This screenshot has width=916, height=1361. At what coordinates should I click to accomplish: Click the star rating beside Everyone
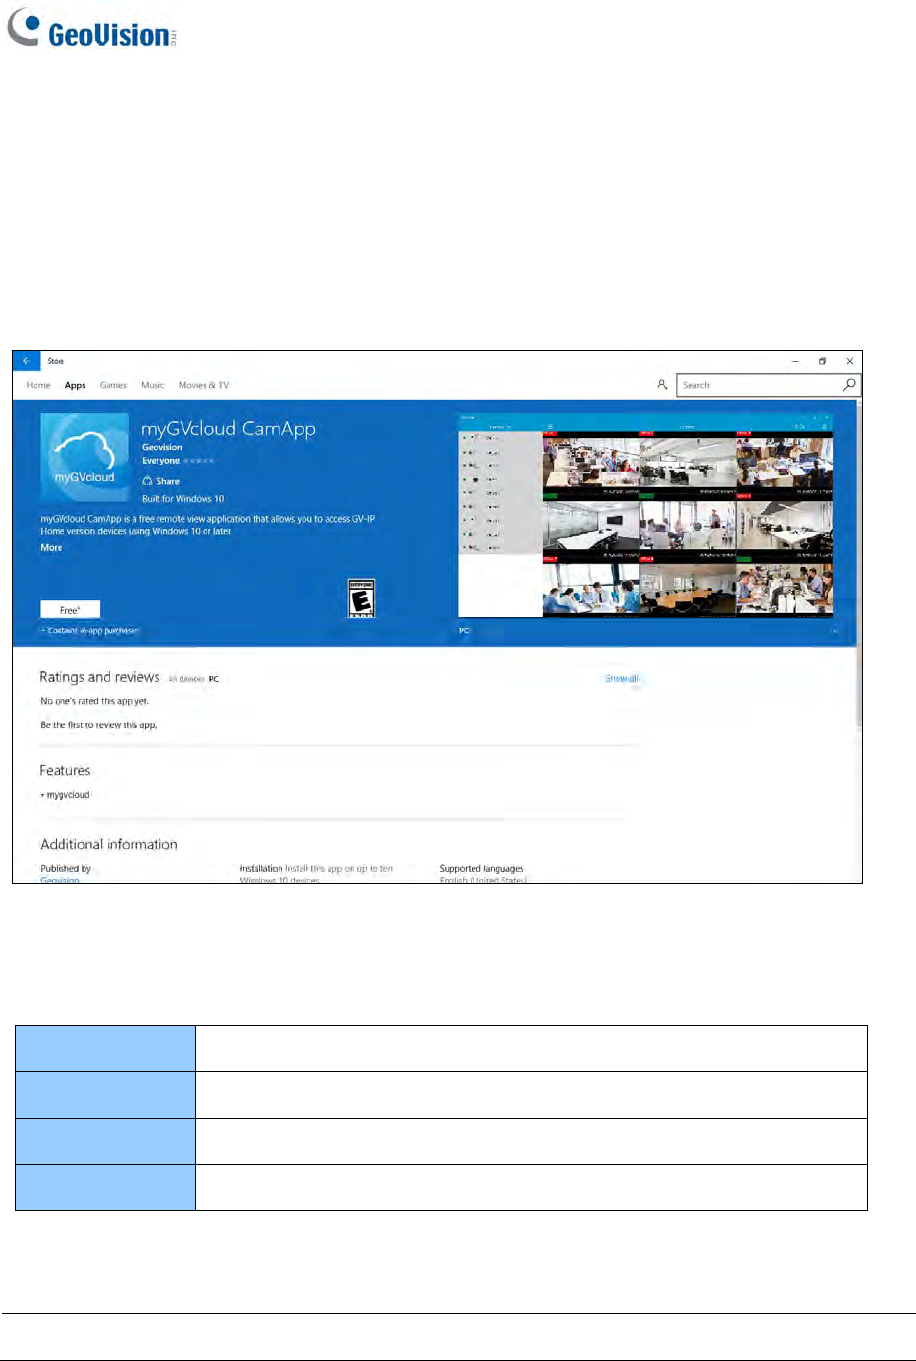tap(199, 461)
